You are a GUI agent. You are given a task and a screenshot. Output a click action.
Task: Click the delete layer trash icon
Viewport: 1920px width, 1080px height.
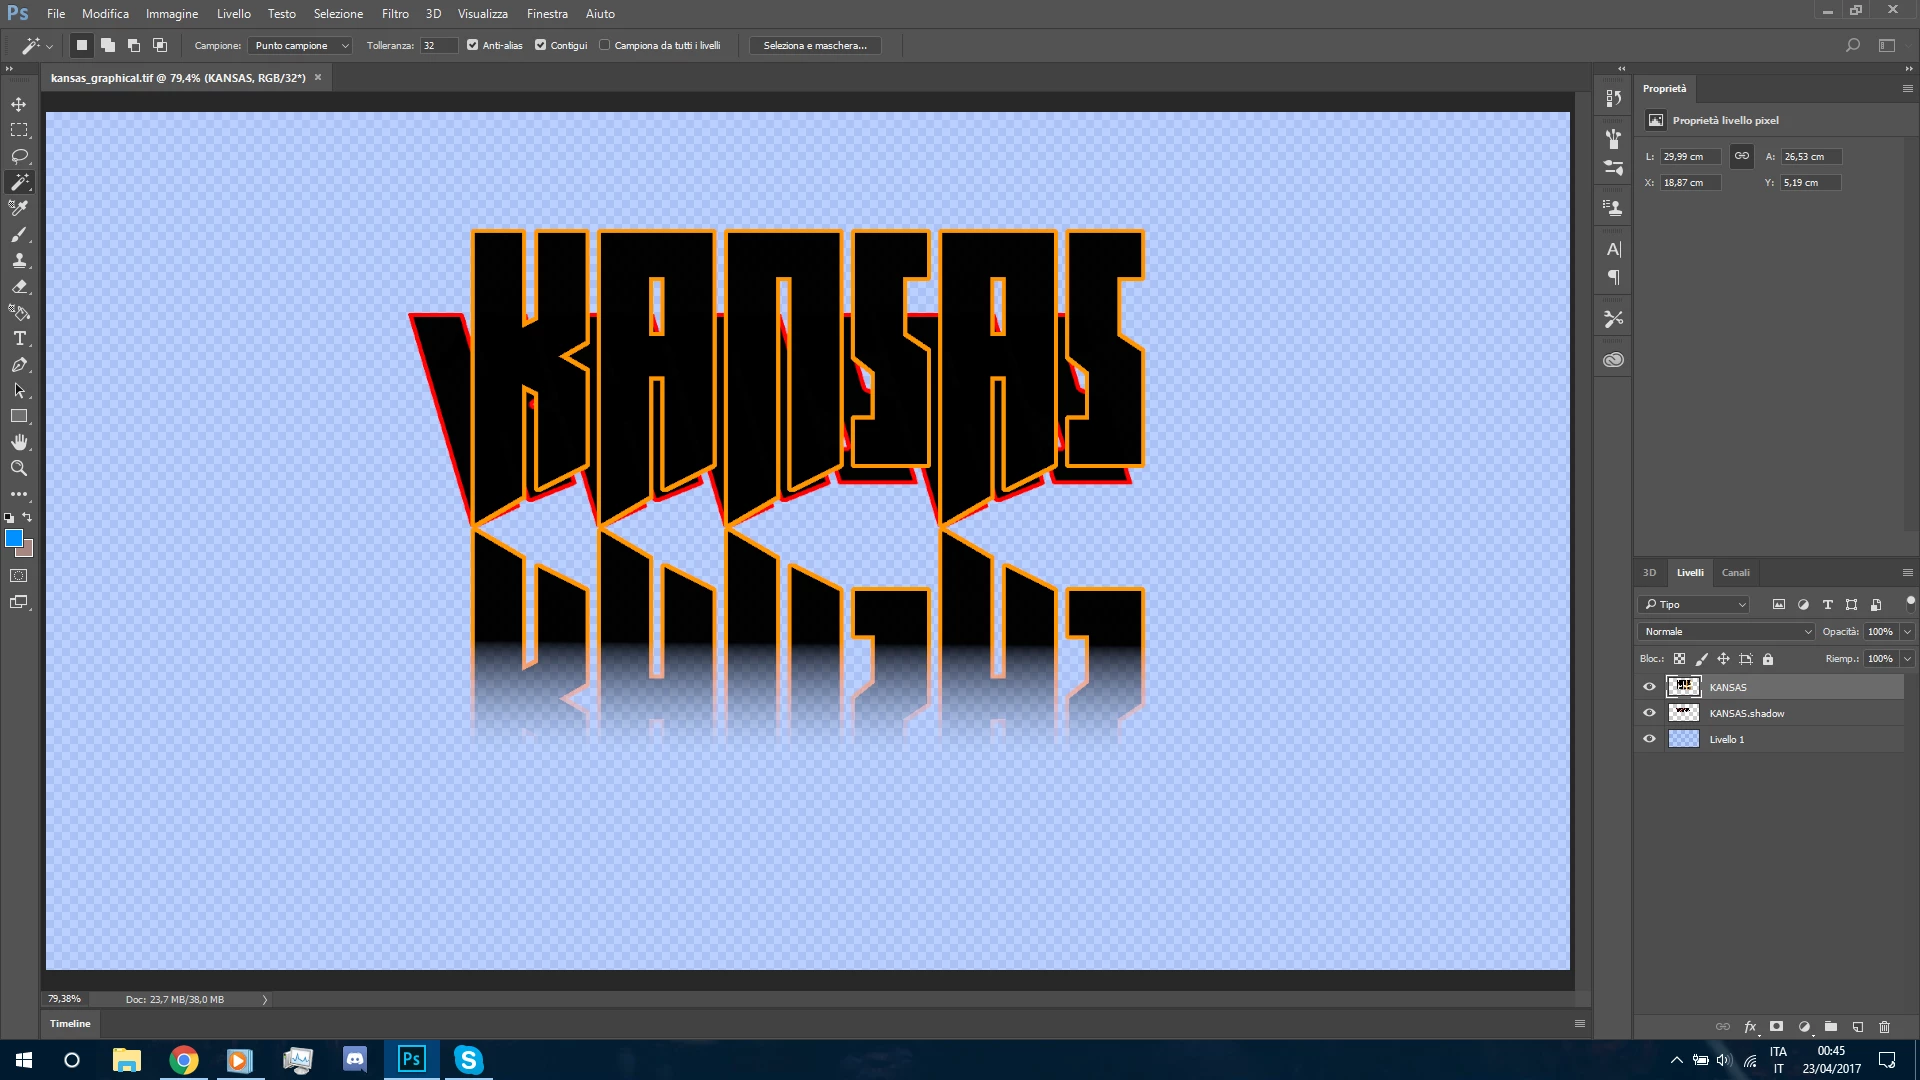click(1884, 1027)
